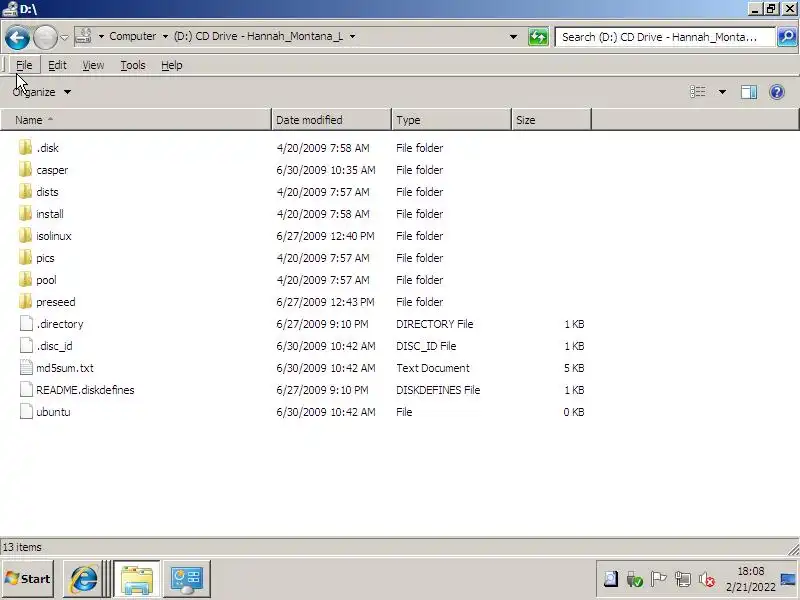Click the preseed folder icon
This screenshot has width=800, height=600.
[25, 301]
